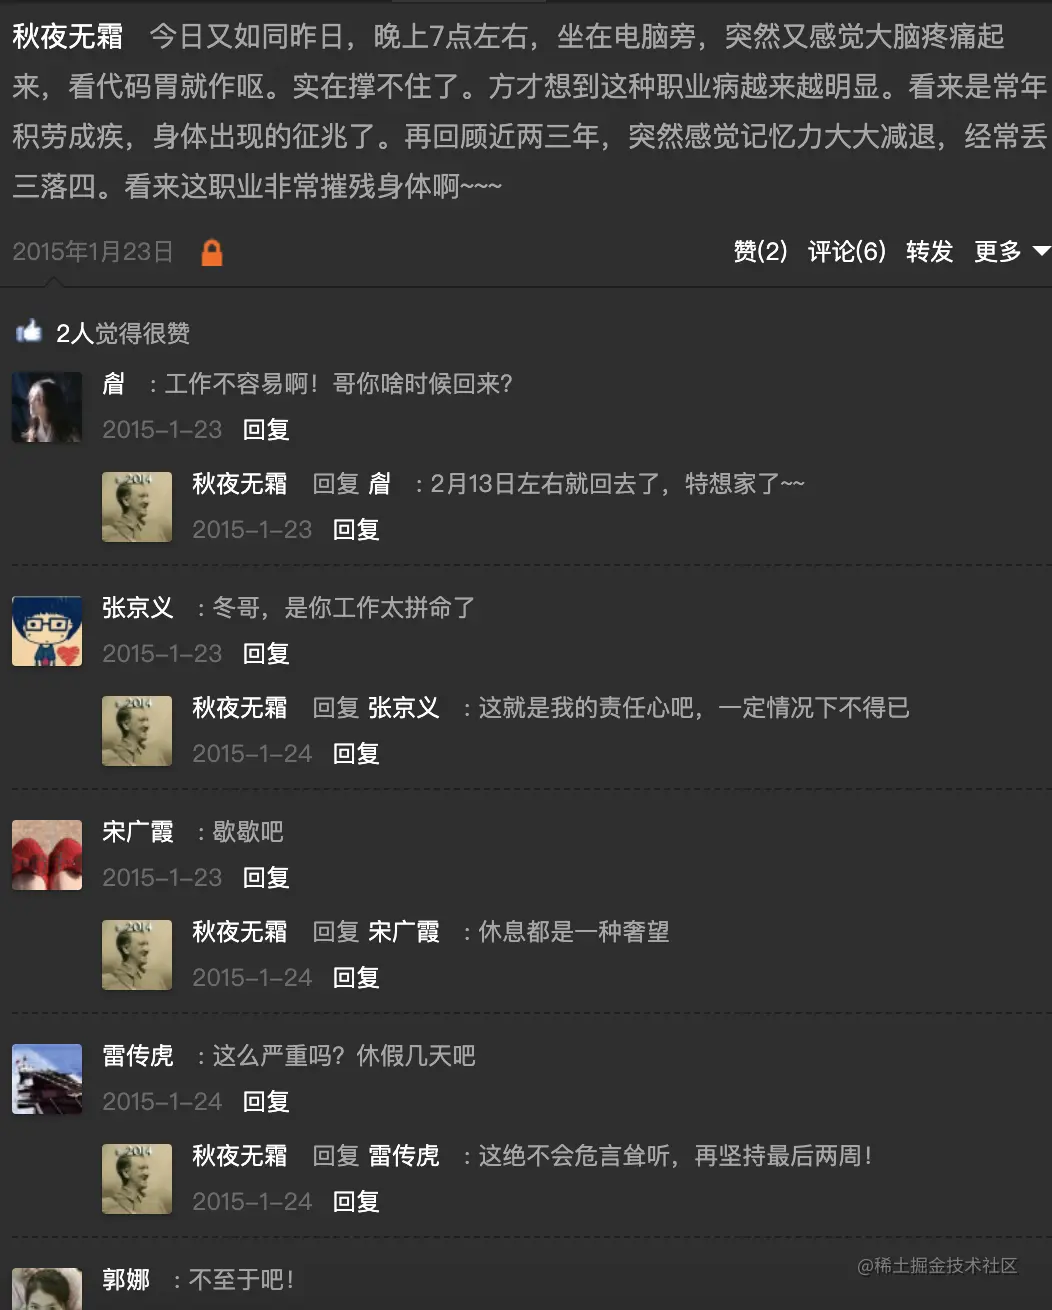Click the 2015年1月23日 post date
Image resolution: width=1052 pixels, height=1310 pixels.
coord(93,252)
